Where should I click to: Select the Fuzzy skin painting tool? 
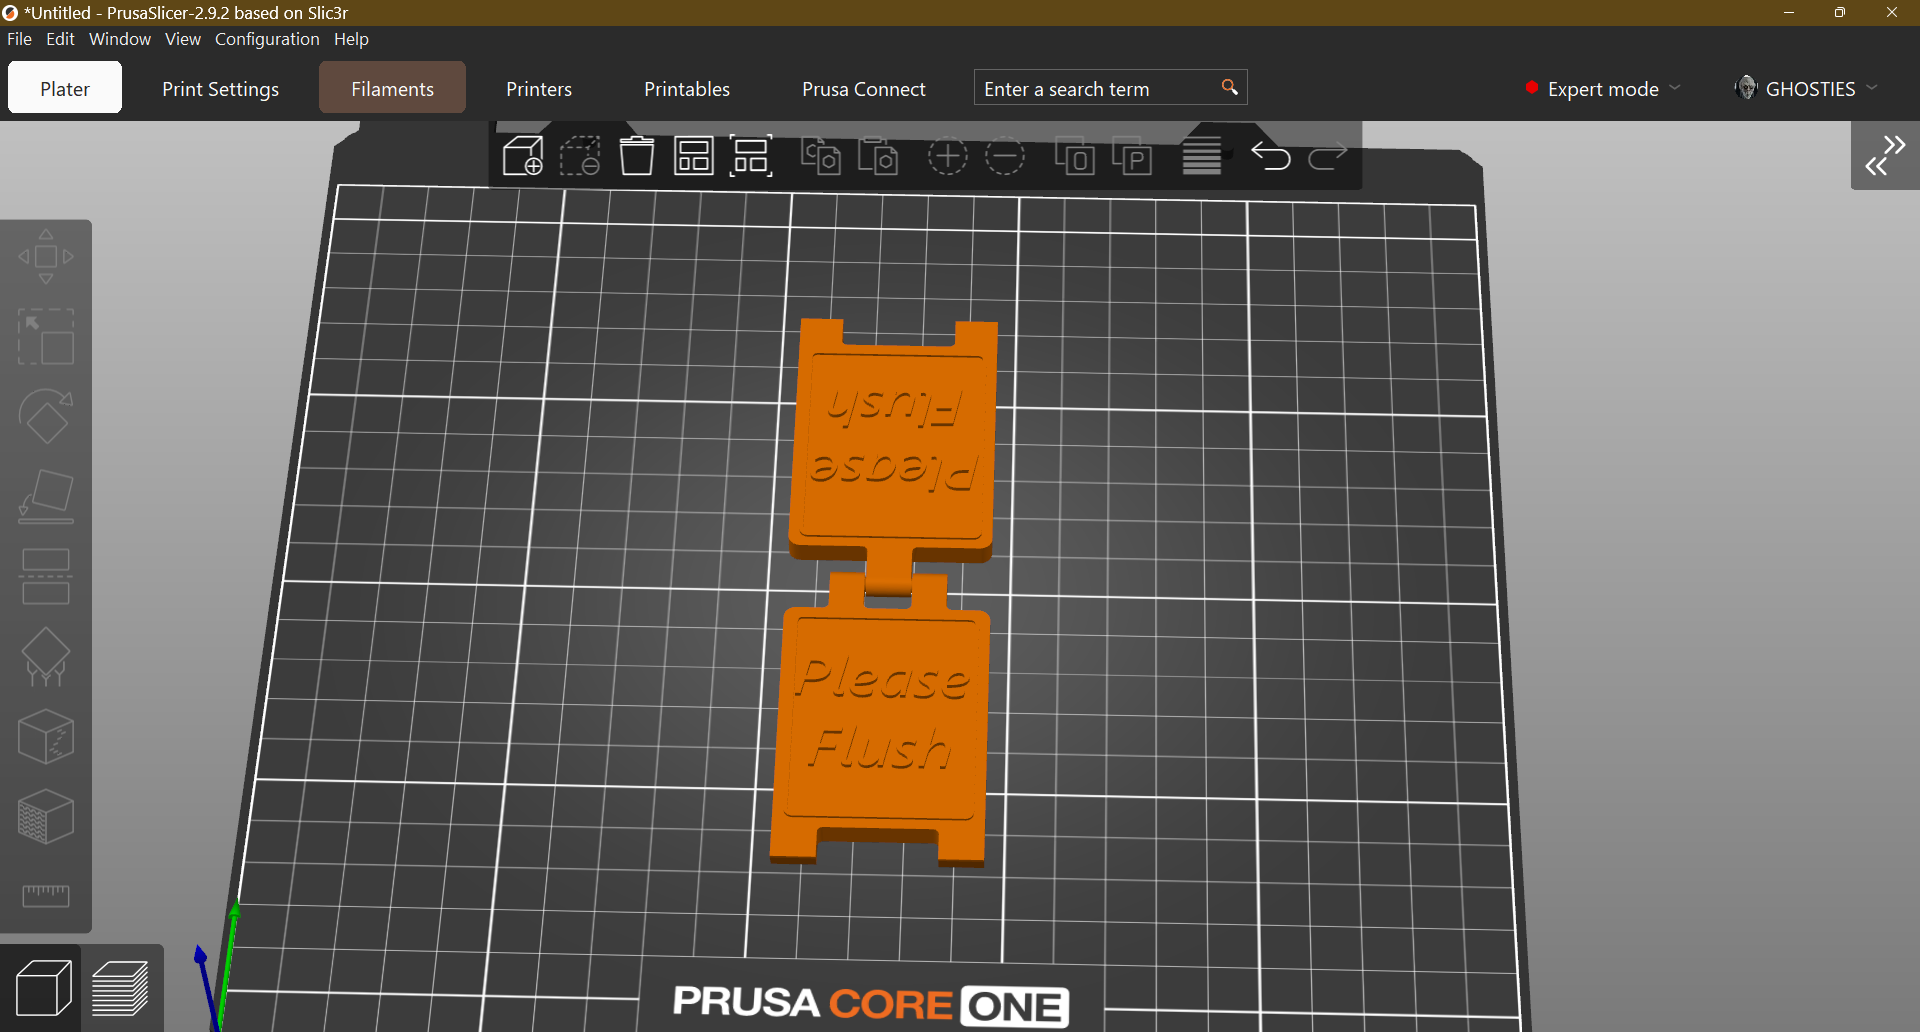coord(46,817)
